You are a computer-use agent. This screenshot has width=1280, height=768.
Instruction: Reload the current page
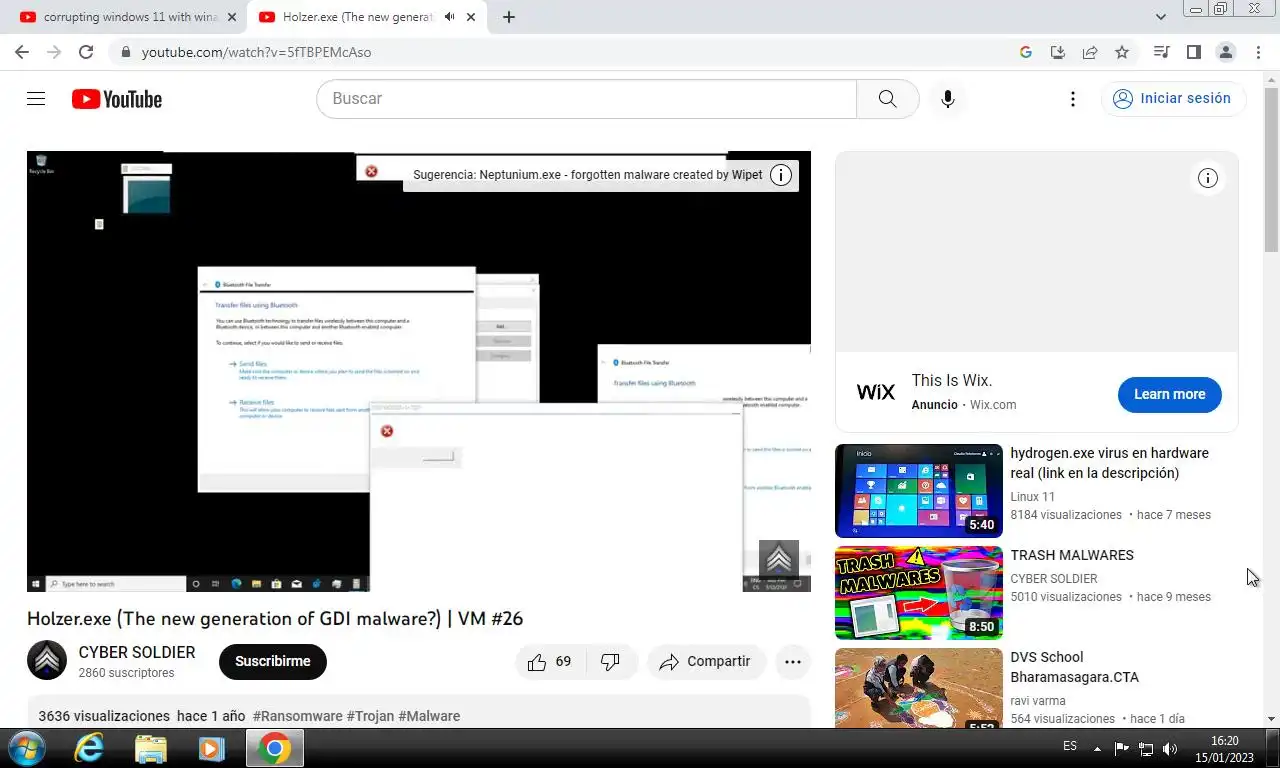(x=86, y=52)
